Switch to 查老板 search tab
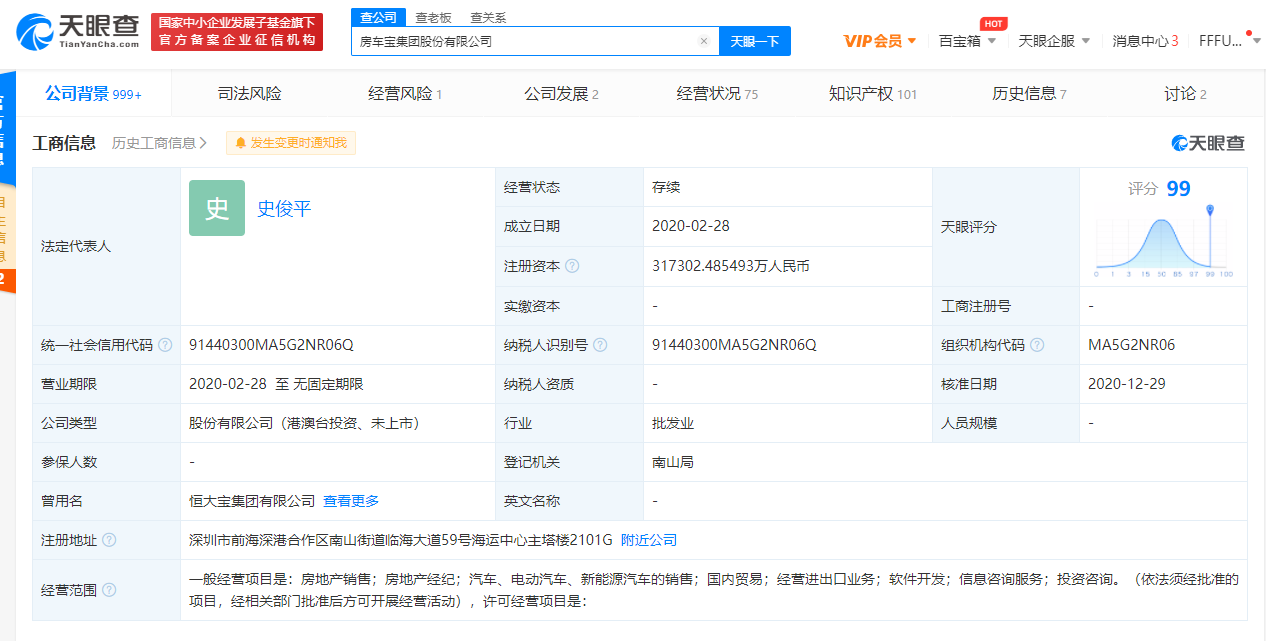The height and width of the screenshot is (641, 1266). (x=433, y=17)
